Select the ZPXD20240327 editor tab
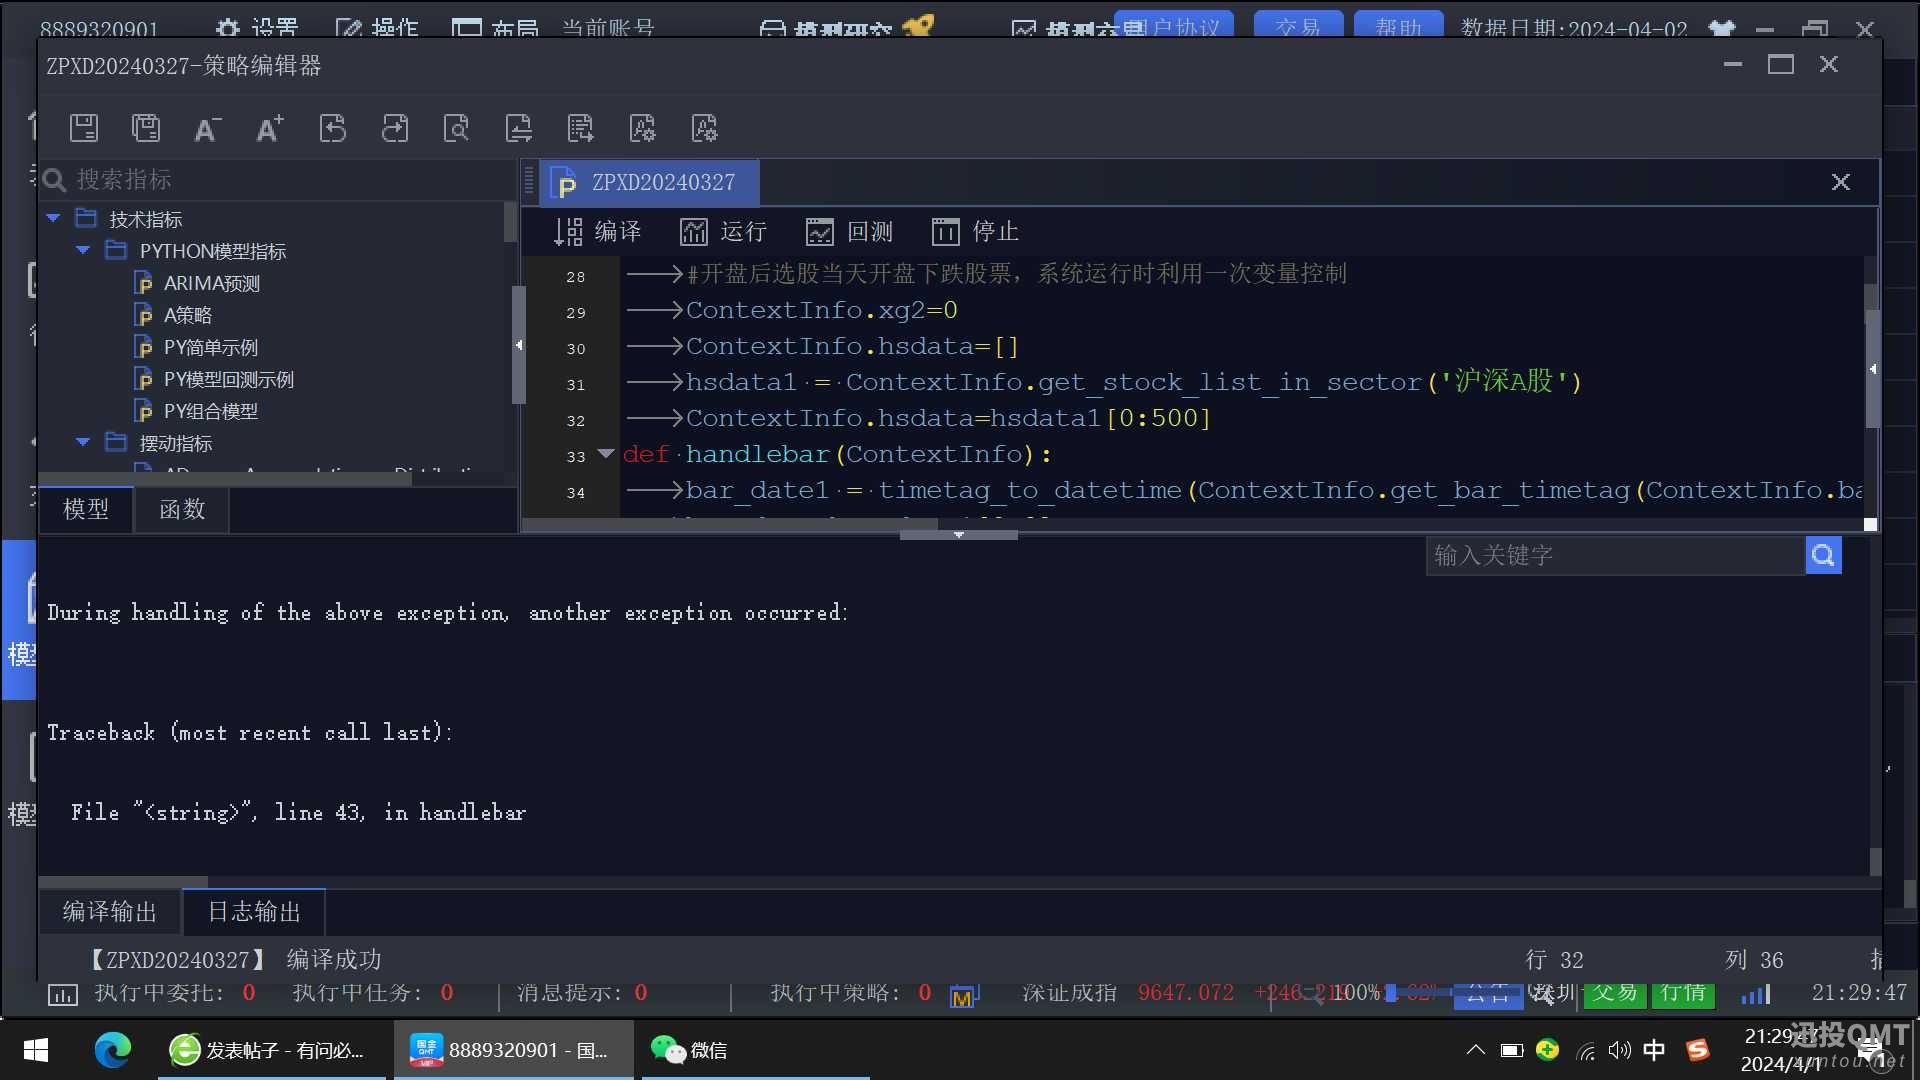 pyautogui.click(x=650, y=183)
